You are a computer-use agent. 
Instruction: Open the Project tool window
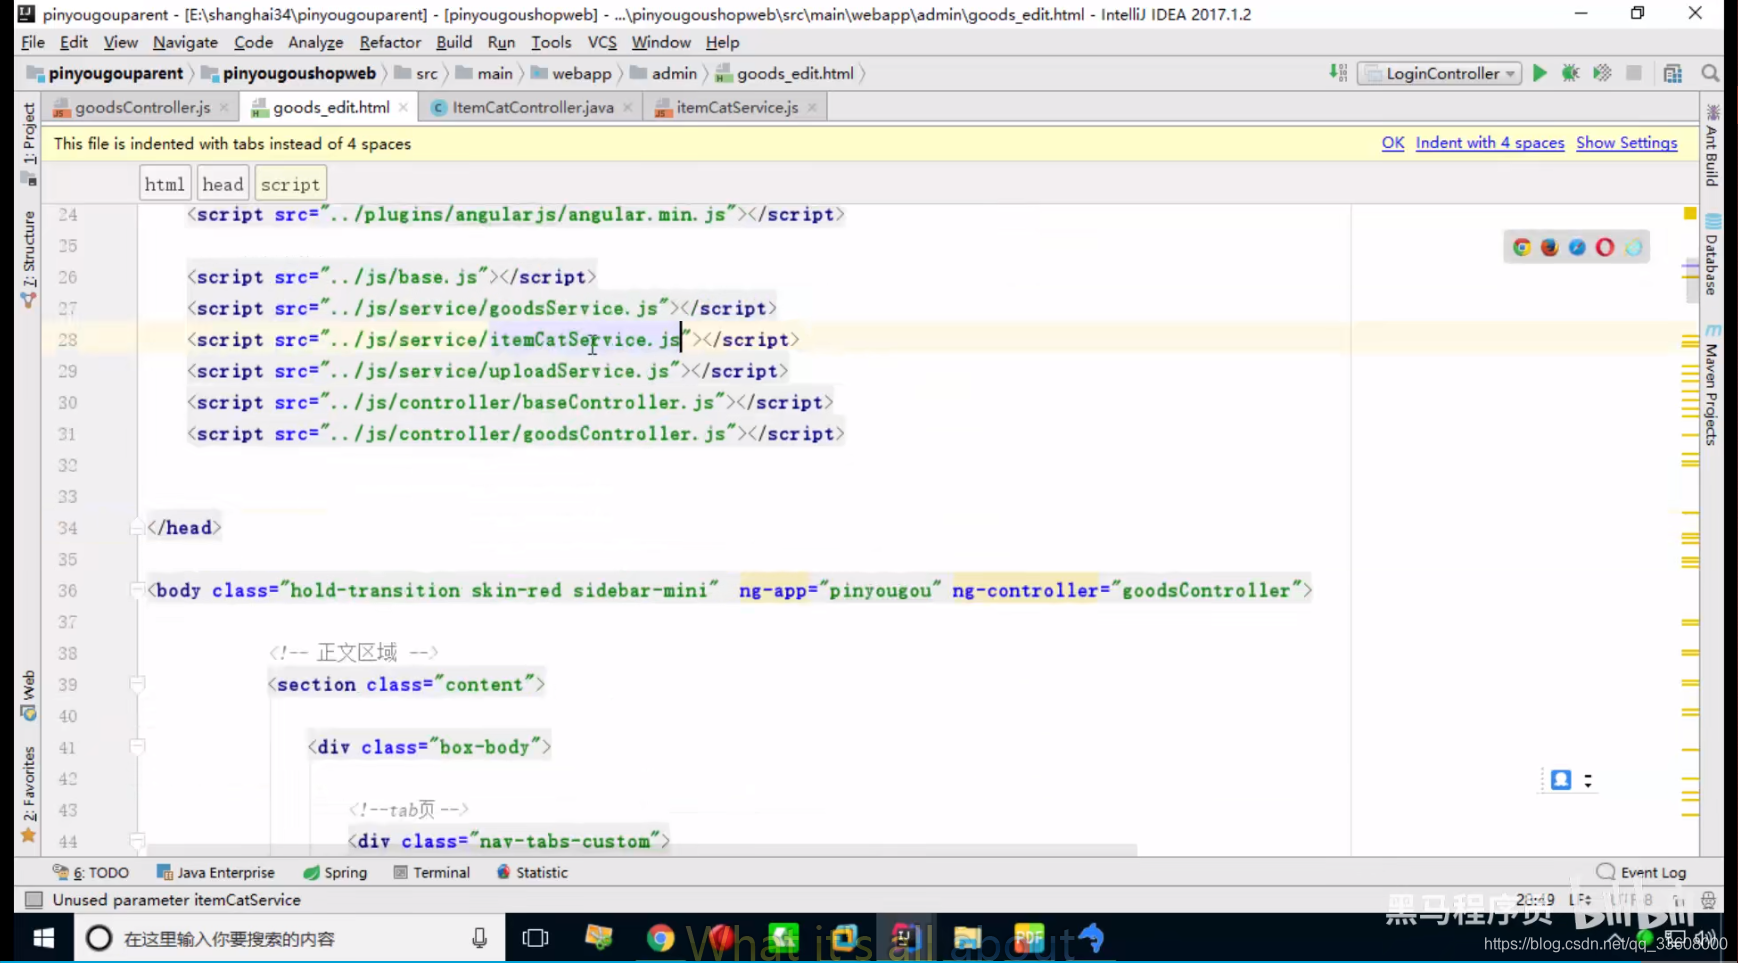click(x=28, y=143)
